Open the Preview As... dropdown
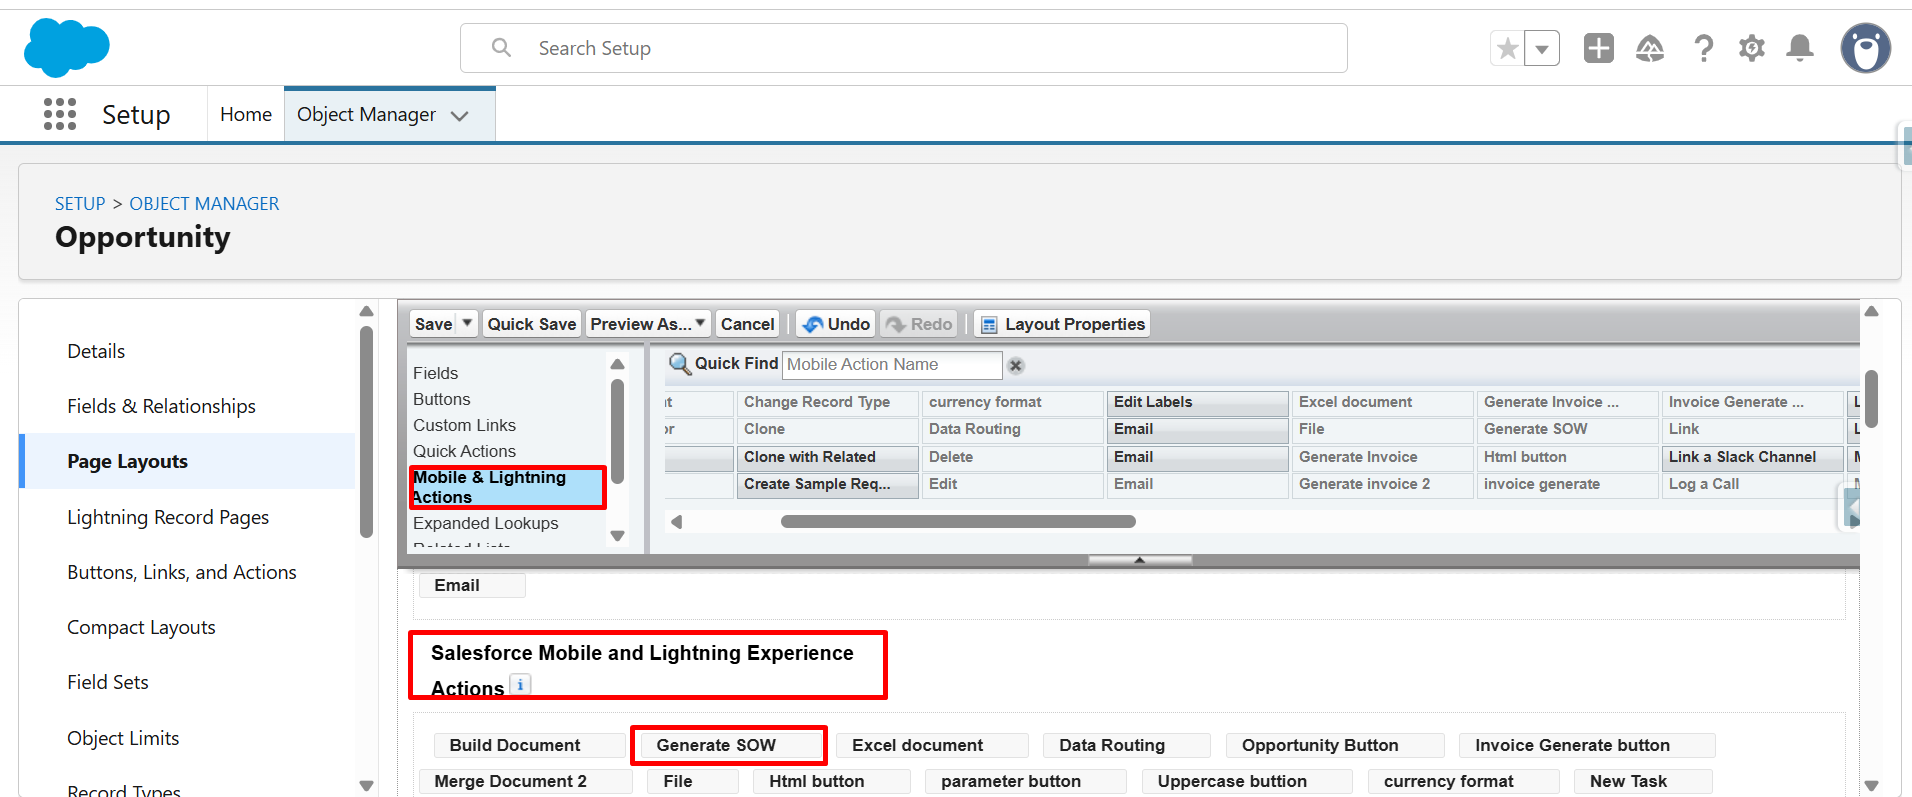 (x=648, y=324)
